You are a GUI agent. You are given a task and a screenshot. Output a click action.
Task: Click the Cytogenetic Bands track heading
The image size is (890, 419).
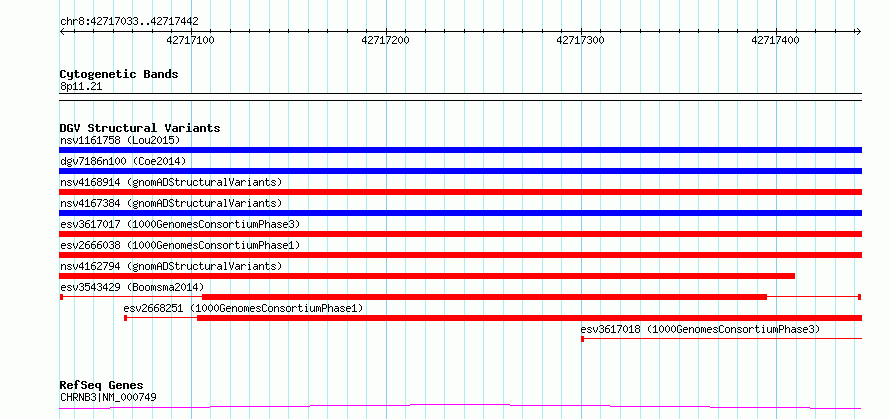tap(119, 74)
